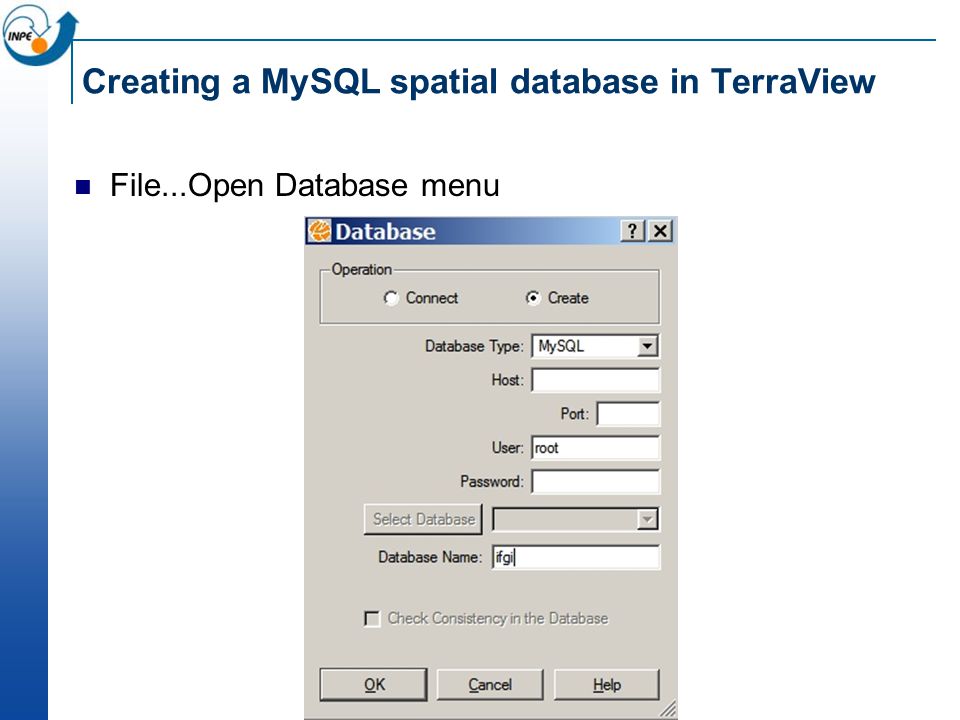The width and height of the screenshot is (960, 720).
Task: Close the Database dialog with X
Action: tap(661, 231)
